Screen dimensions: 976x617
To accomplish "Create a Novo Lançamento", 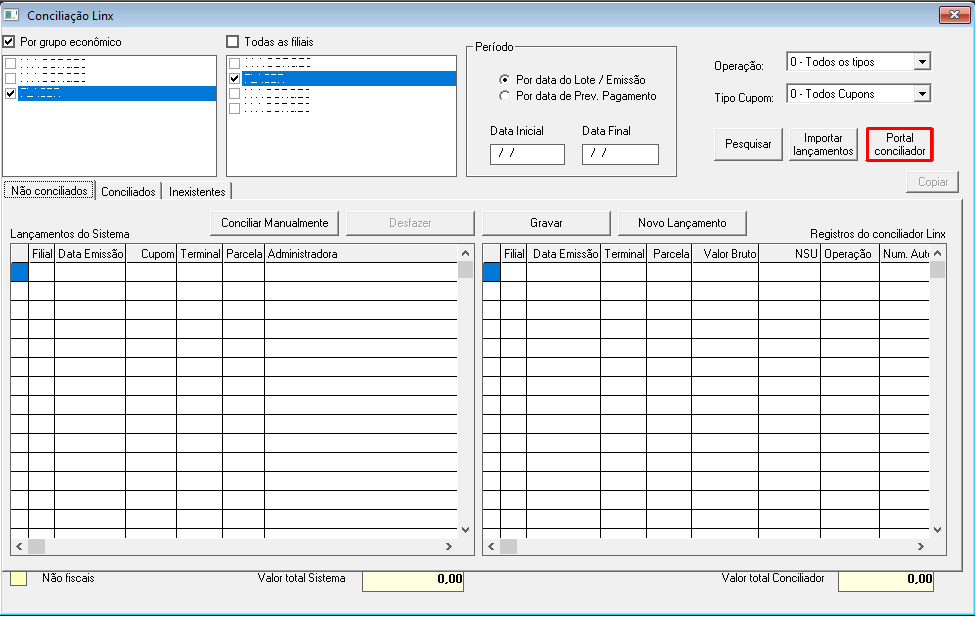I will (x=682, y=223).
